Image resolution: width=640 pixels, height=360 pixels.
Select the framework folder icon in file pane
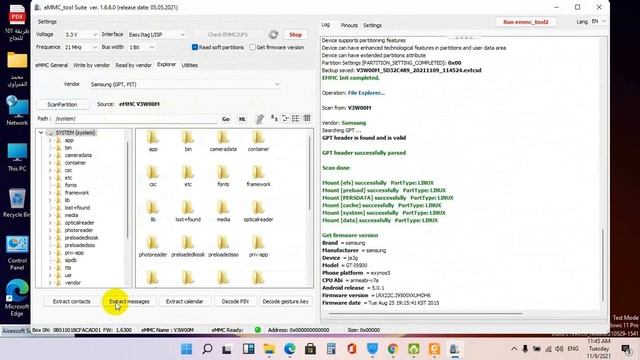tap(258, 173)
